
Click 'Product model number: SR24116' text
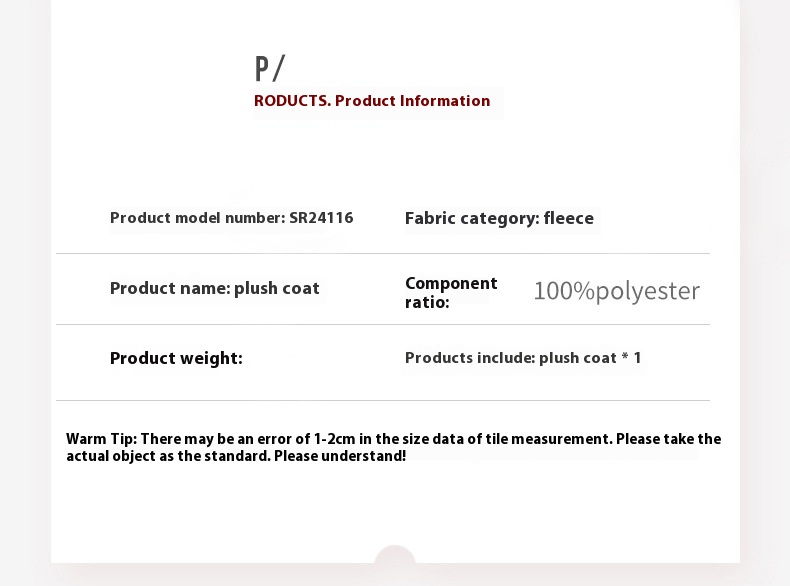[232, 218]
